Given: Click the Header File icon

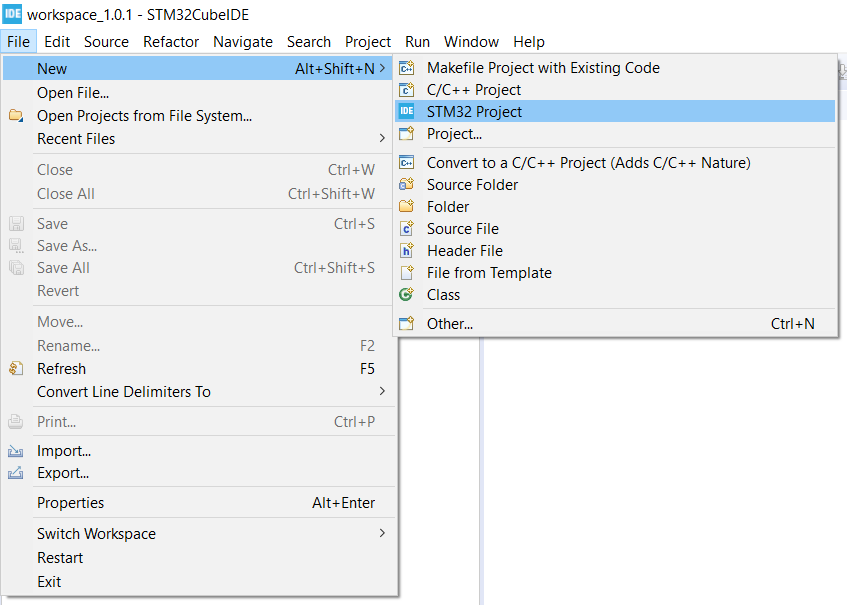Looking at the screenshot, I should [x=406, y=251].
